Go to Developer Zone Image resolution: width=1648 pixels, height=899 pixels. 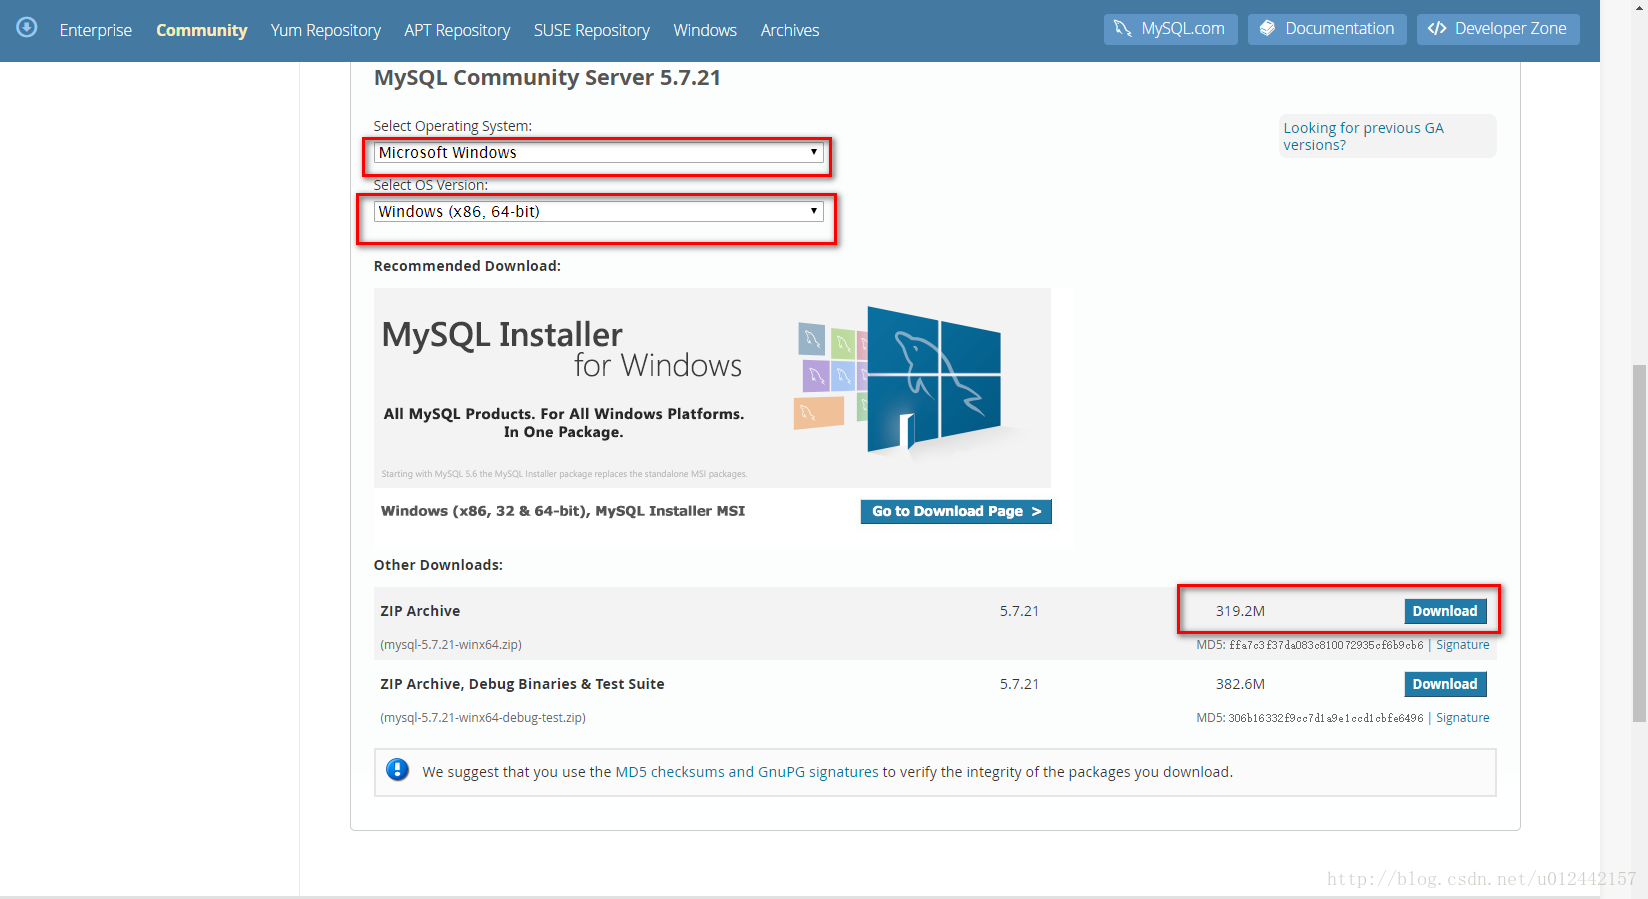1498,29
